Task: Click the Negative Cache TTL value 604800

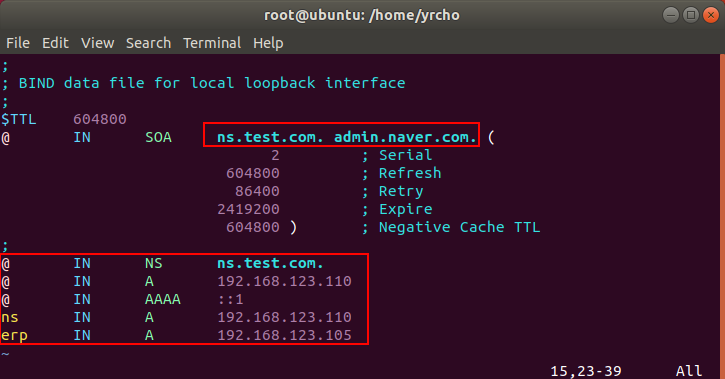Action: coord(253,227)
